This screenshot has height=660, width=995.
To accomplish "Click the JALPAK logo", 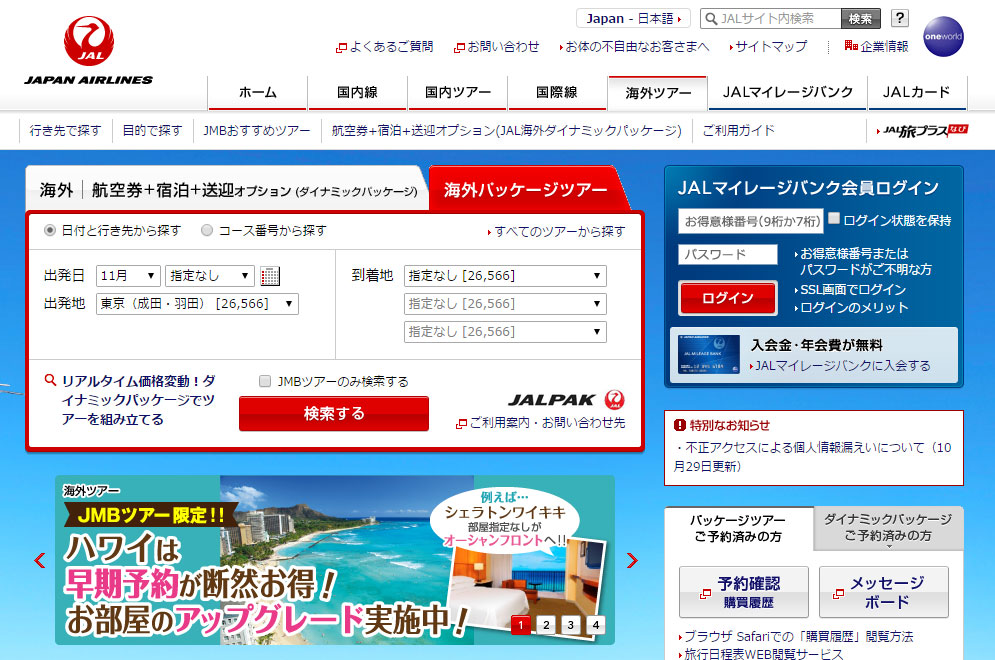I will point(566,399).
